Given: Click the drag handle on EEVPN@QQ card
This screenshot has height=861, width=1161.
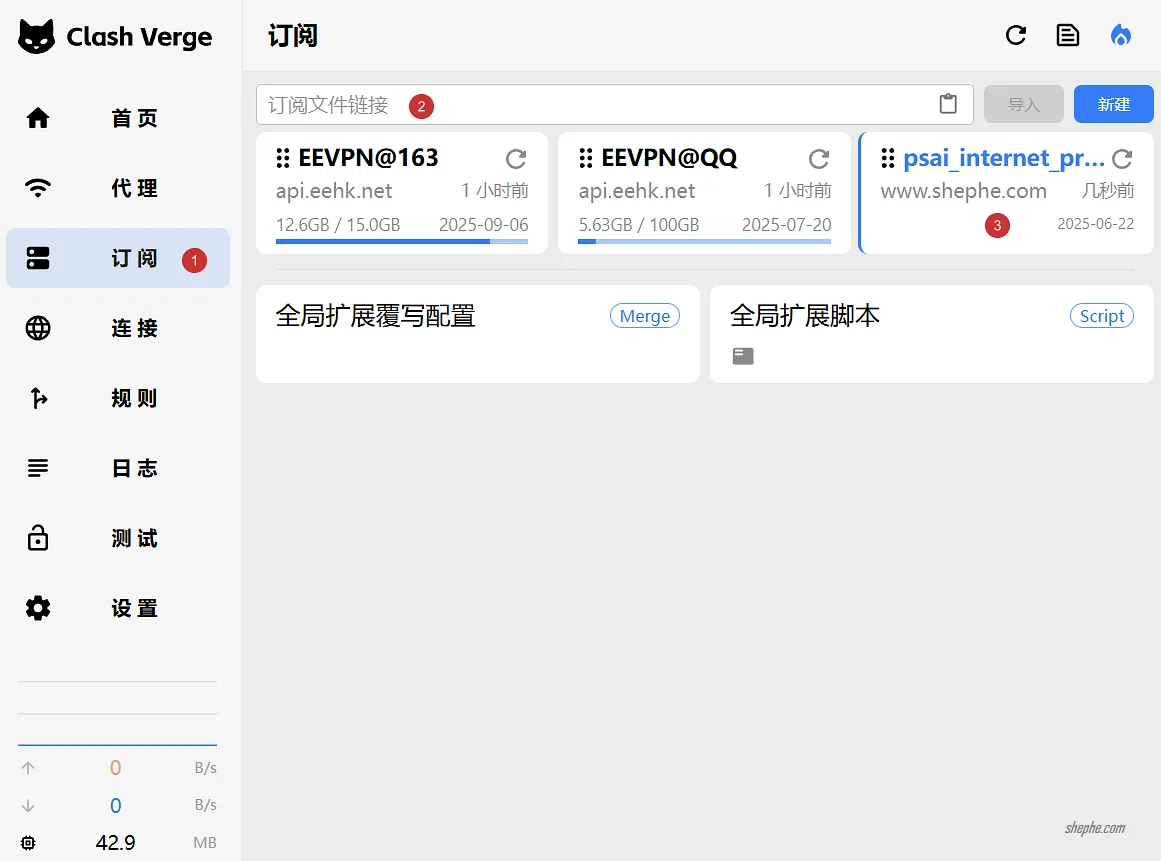Looking at the screenshot, I should [586, 159].
